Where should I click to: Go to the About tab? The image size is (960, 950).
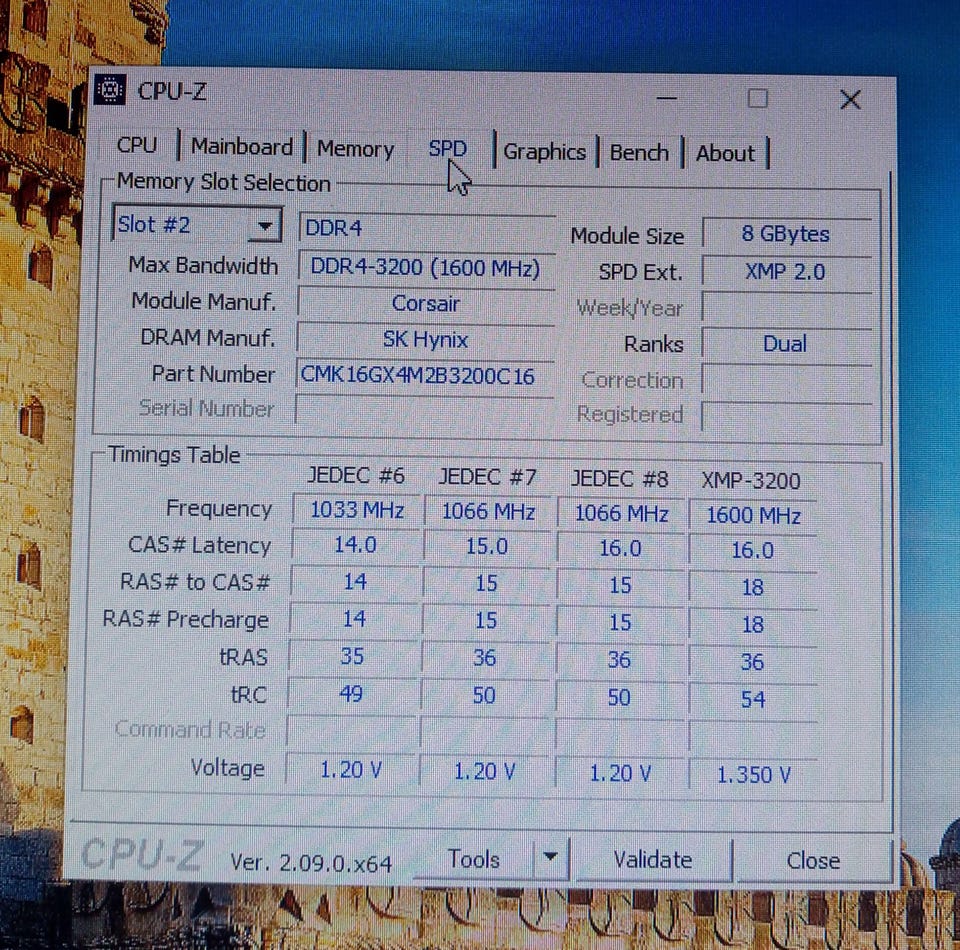pyautogui.click(x=725, y=154)
